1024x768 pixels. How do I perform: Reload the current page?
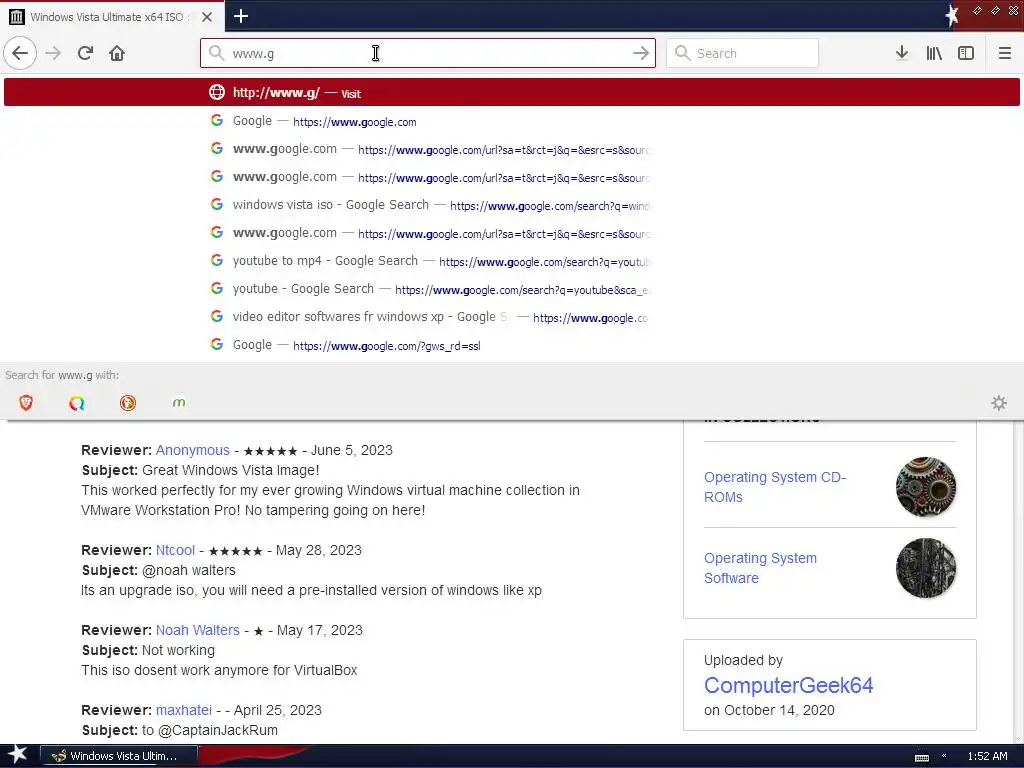(x=85, y=53)
